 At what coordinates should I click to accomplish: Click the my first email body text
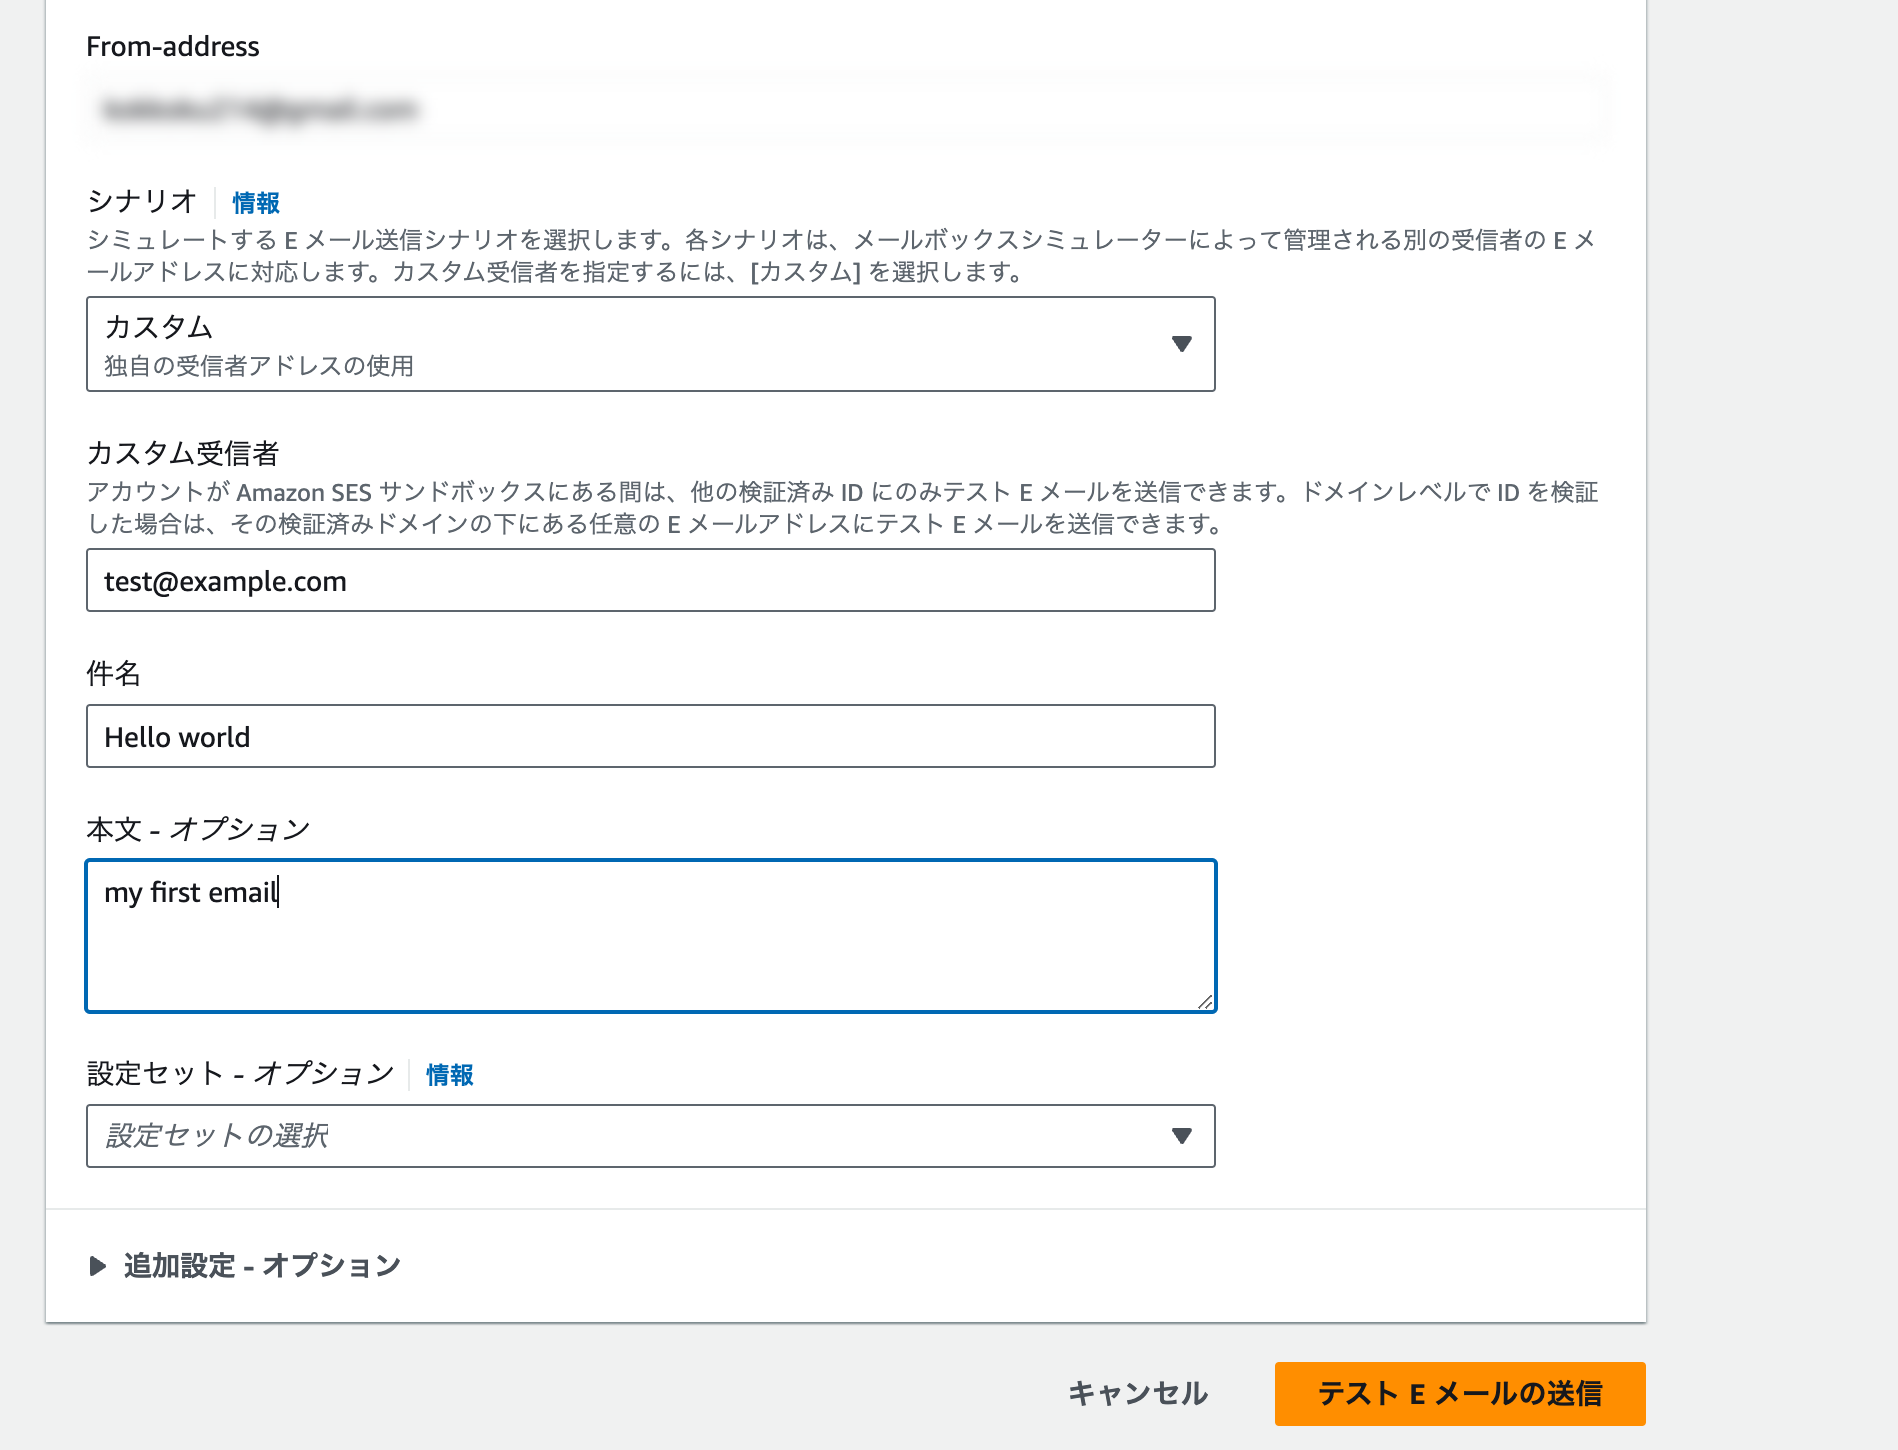coord(191,893)
